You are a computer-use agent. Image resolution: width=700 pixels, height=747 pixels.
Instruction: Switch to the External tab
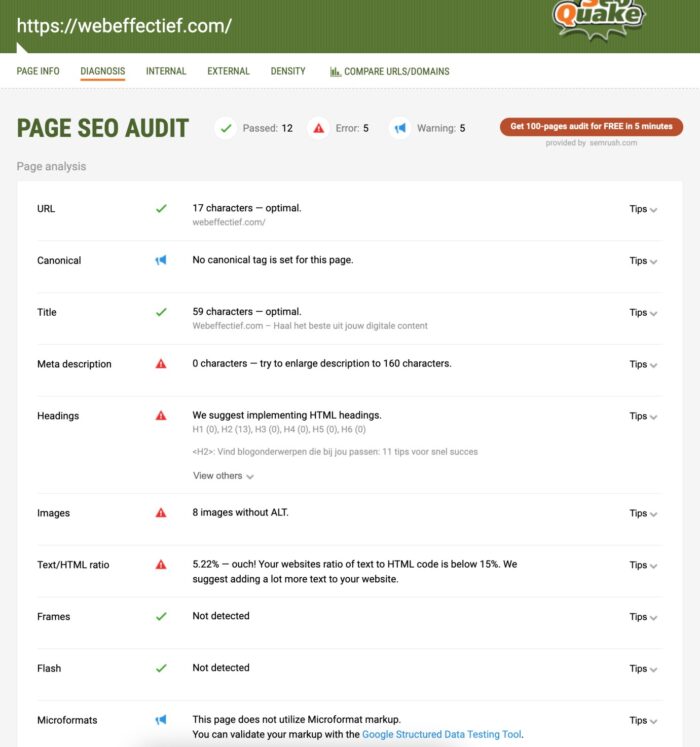click(228, 71)
